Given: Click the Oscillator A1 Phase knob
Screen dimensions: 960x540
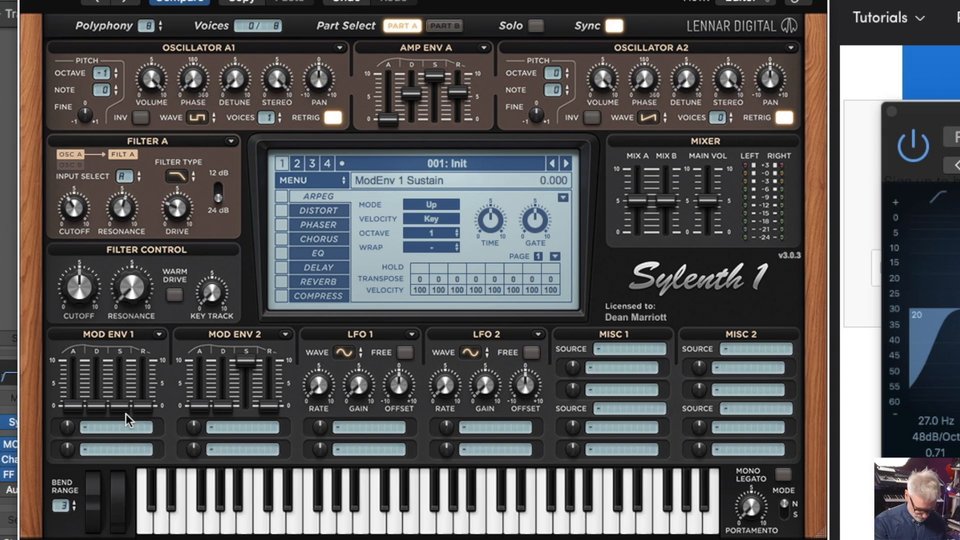Looking at the screenshot, I should pos(193,79).
